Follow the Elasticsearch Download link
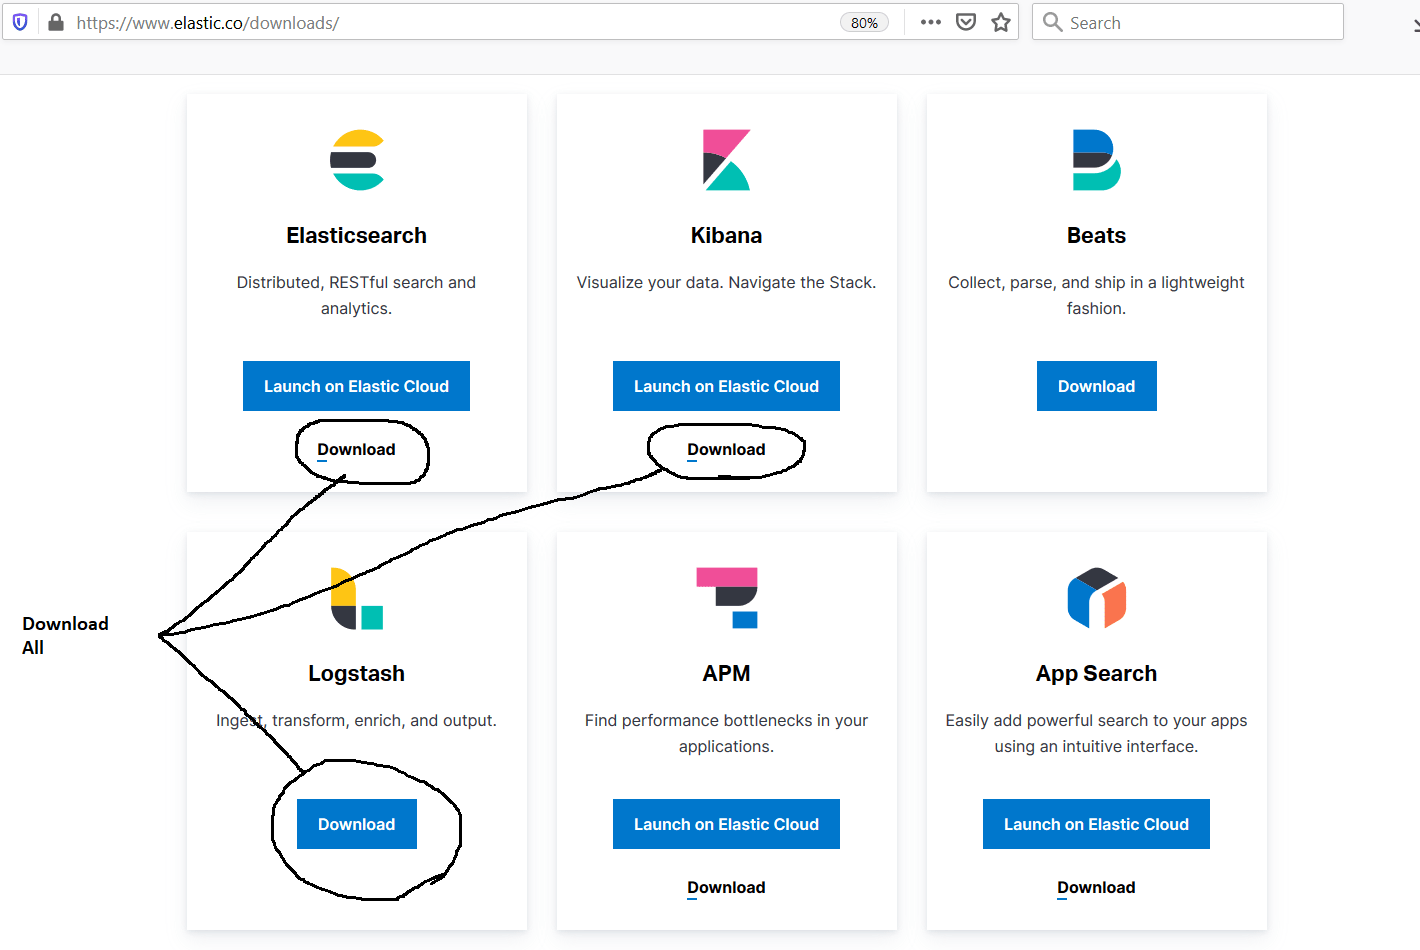The height and width of the screenshot is (950, 1420). (x=356, y=450)
